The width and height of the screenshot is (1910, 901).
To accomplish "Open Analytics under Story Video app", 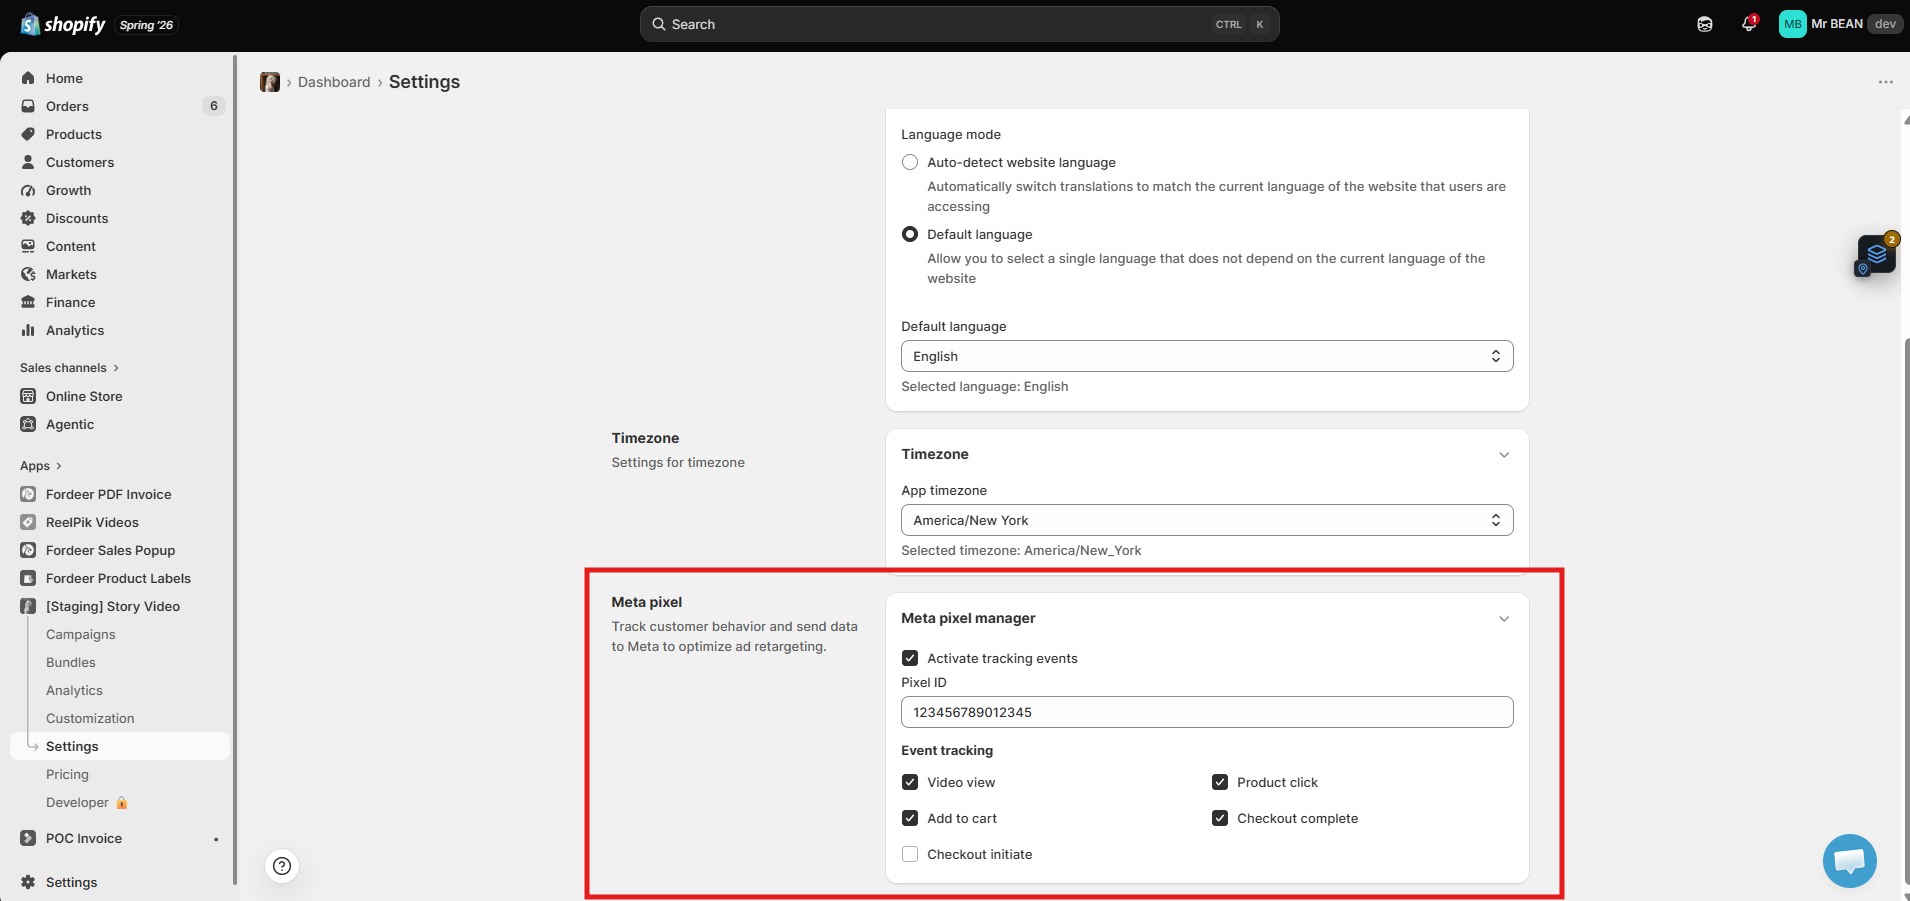I will tap(74, 690).
